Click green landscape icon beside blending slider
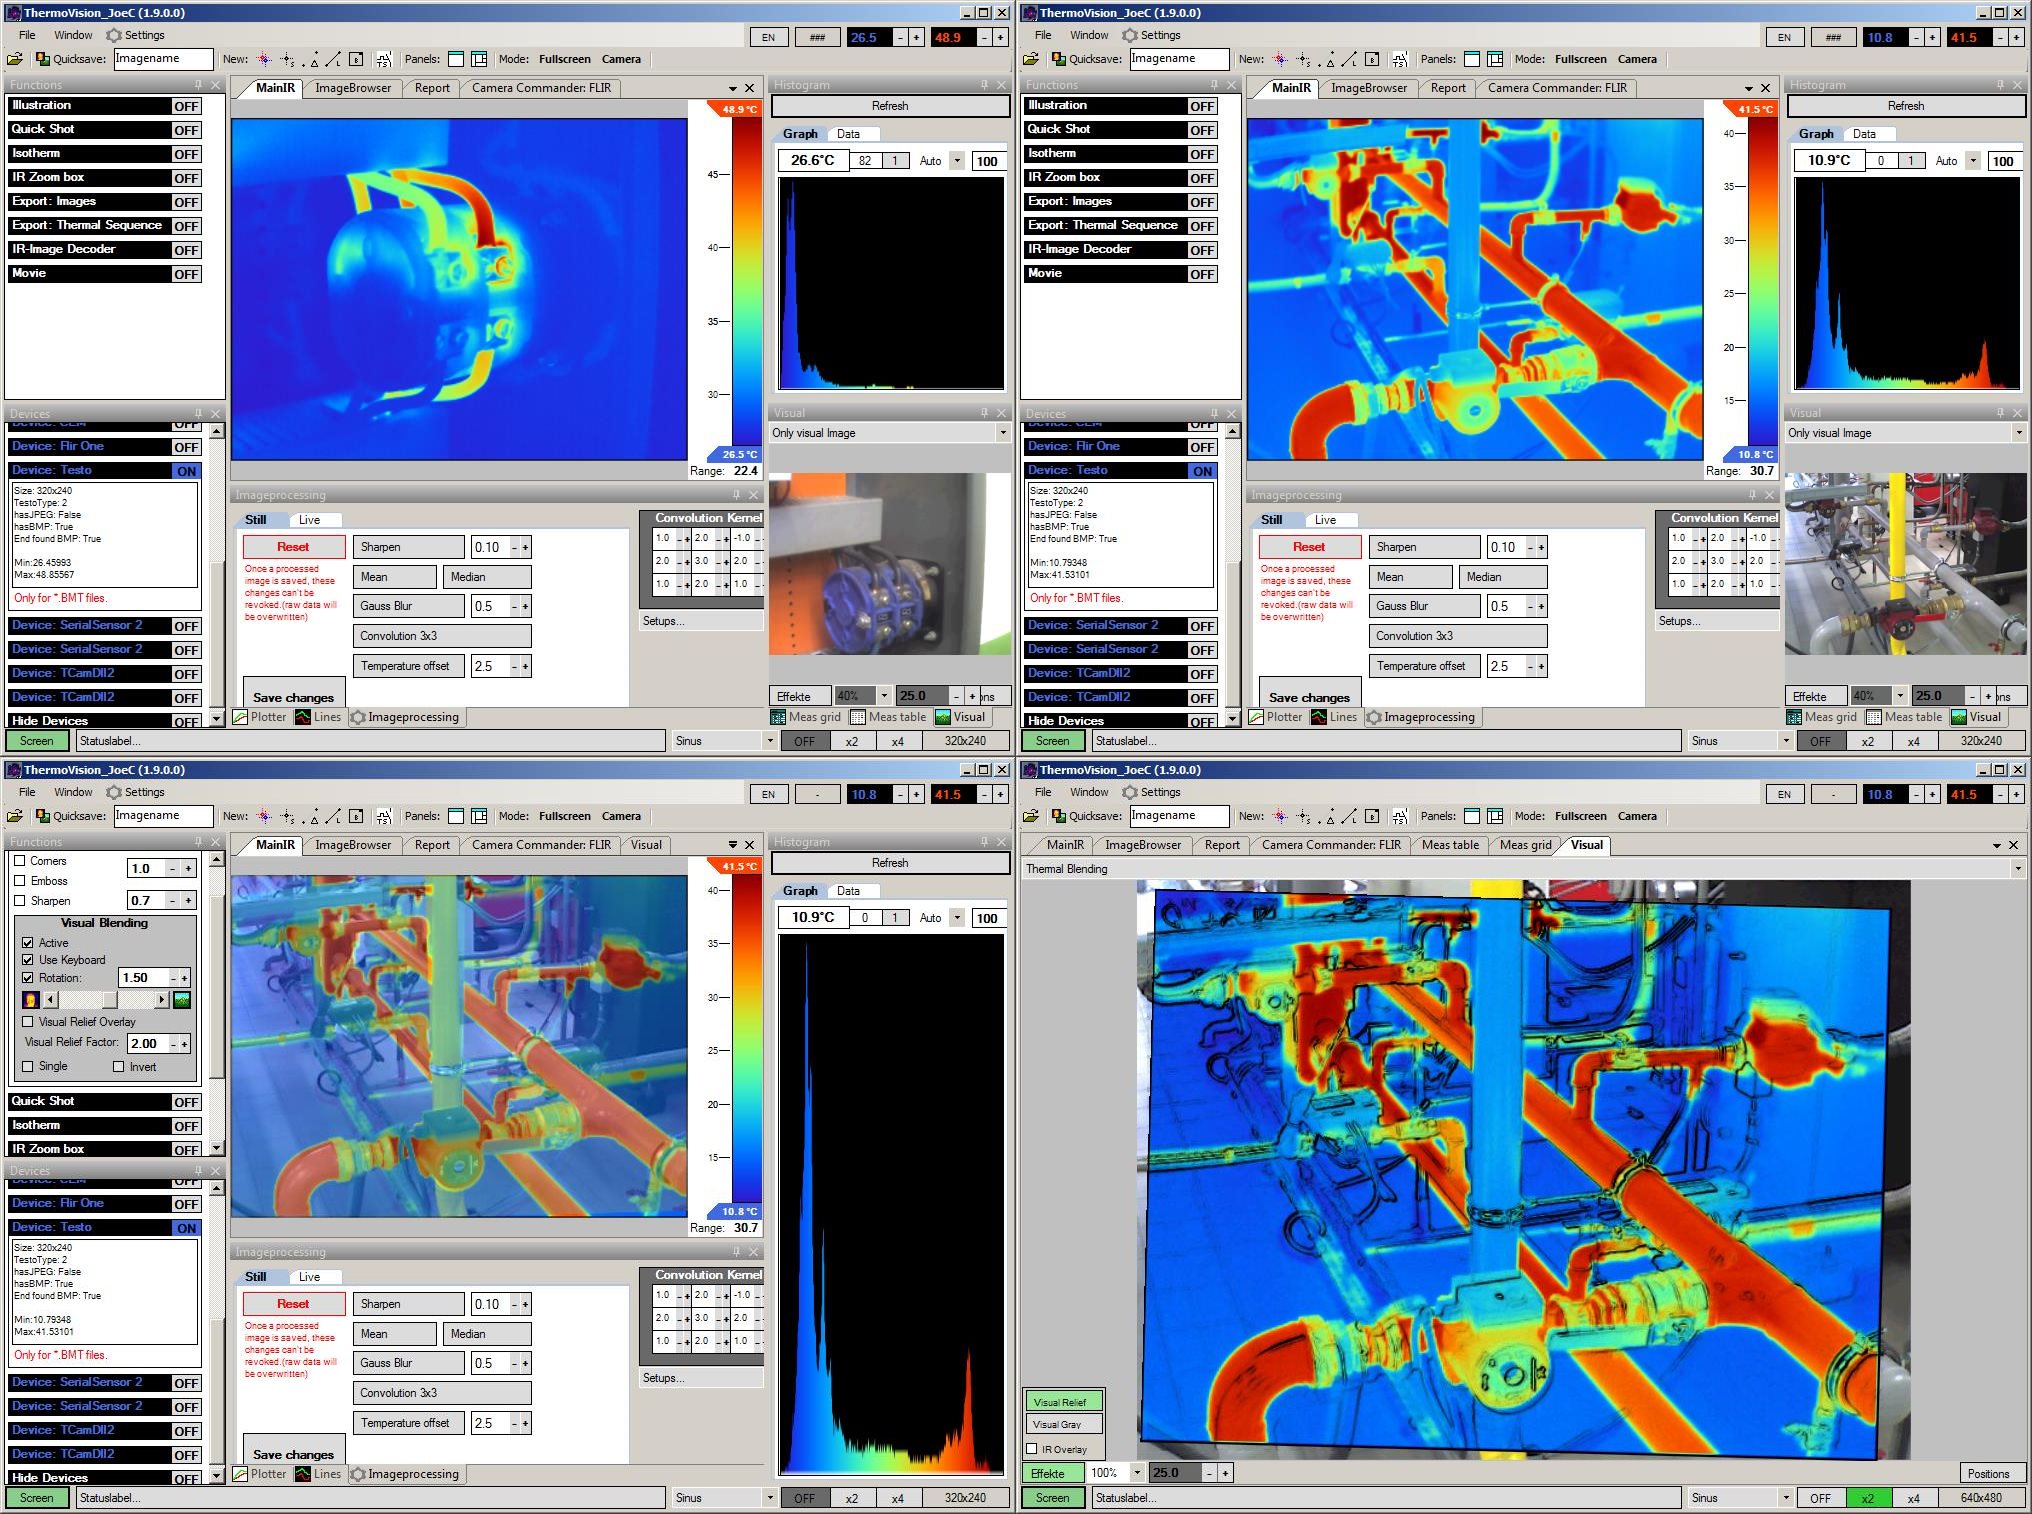The height and width of the screenshot is (1514, 2032). 182,1000
